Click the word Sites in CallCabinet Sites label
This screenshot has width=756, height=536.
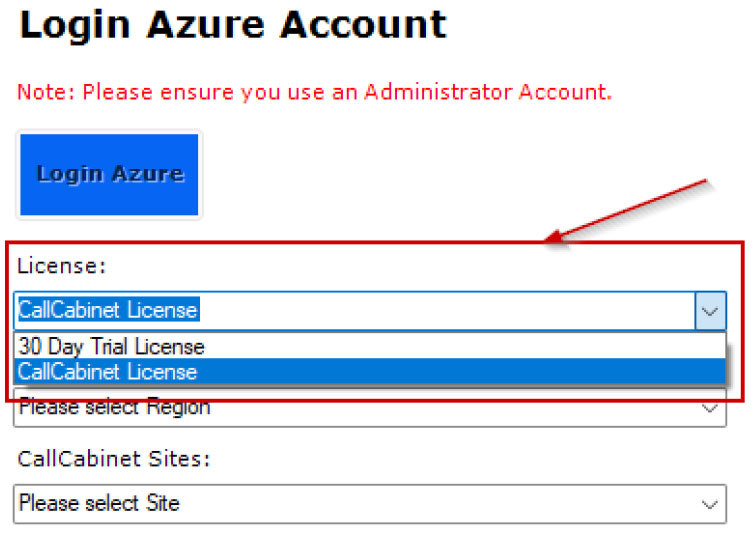pyautogui.click(x=178, y=458)
